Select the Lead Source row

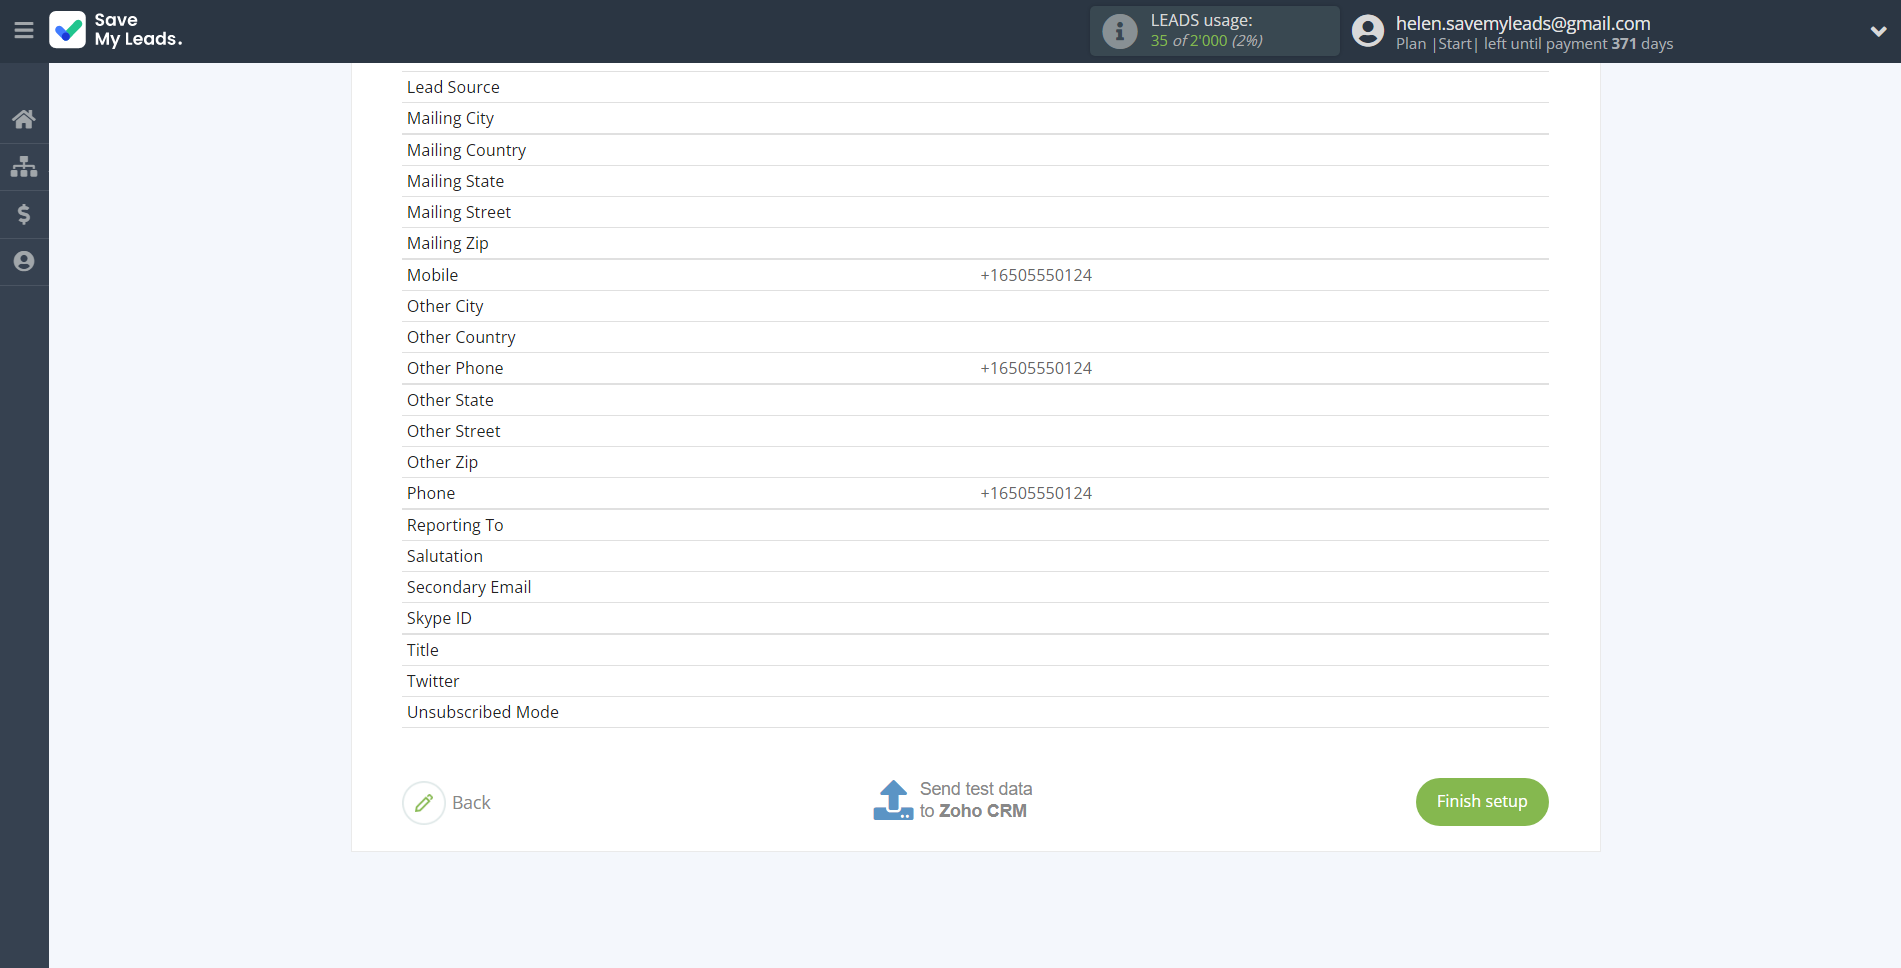(975, 87)
